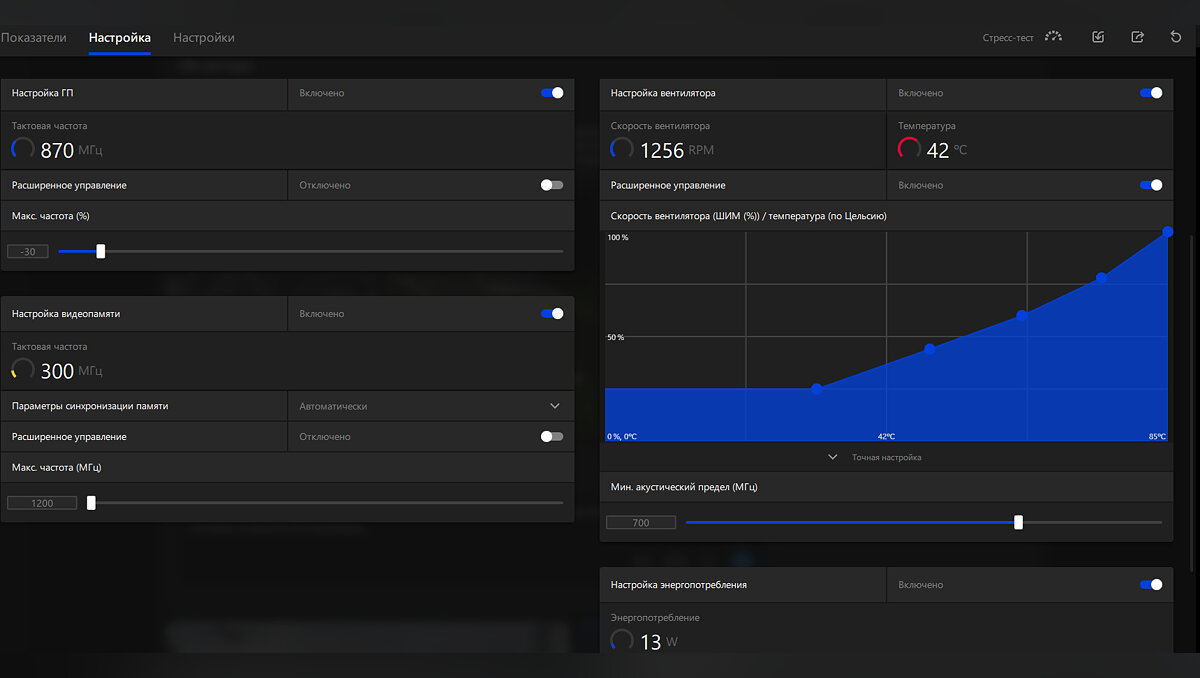Screen dimensions: 1200x678
Task: Enable GPU Расширенное управление toggle
Action: [552, 185]
